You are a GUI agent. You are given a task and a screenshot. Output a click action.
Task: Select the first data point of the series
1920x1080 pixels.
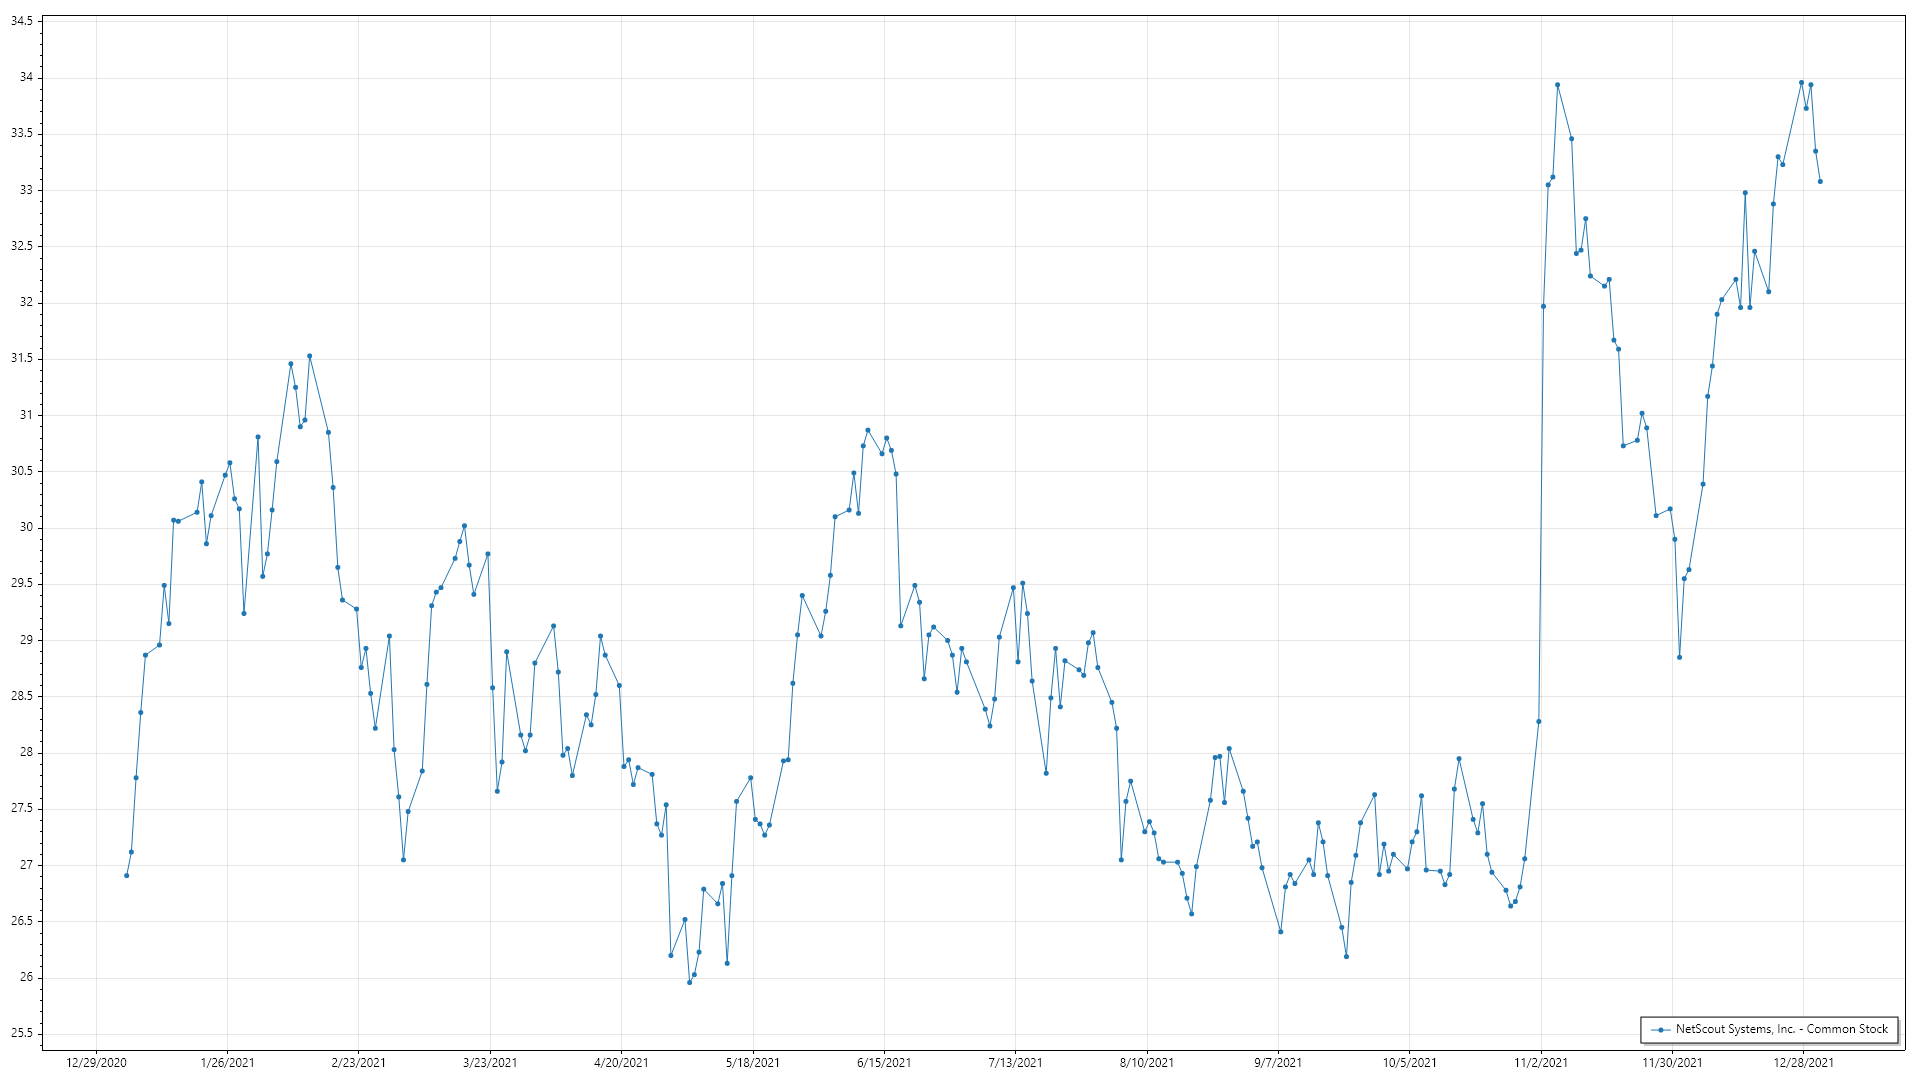click(126, 876)
